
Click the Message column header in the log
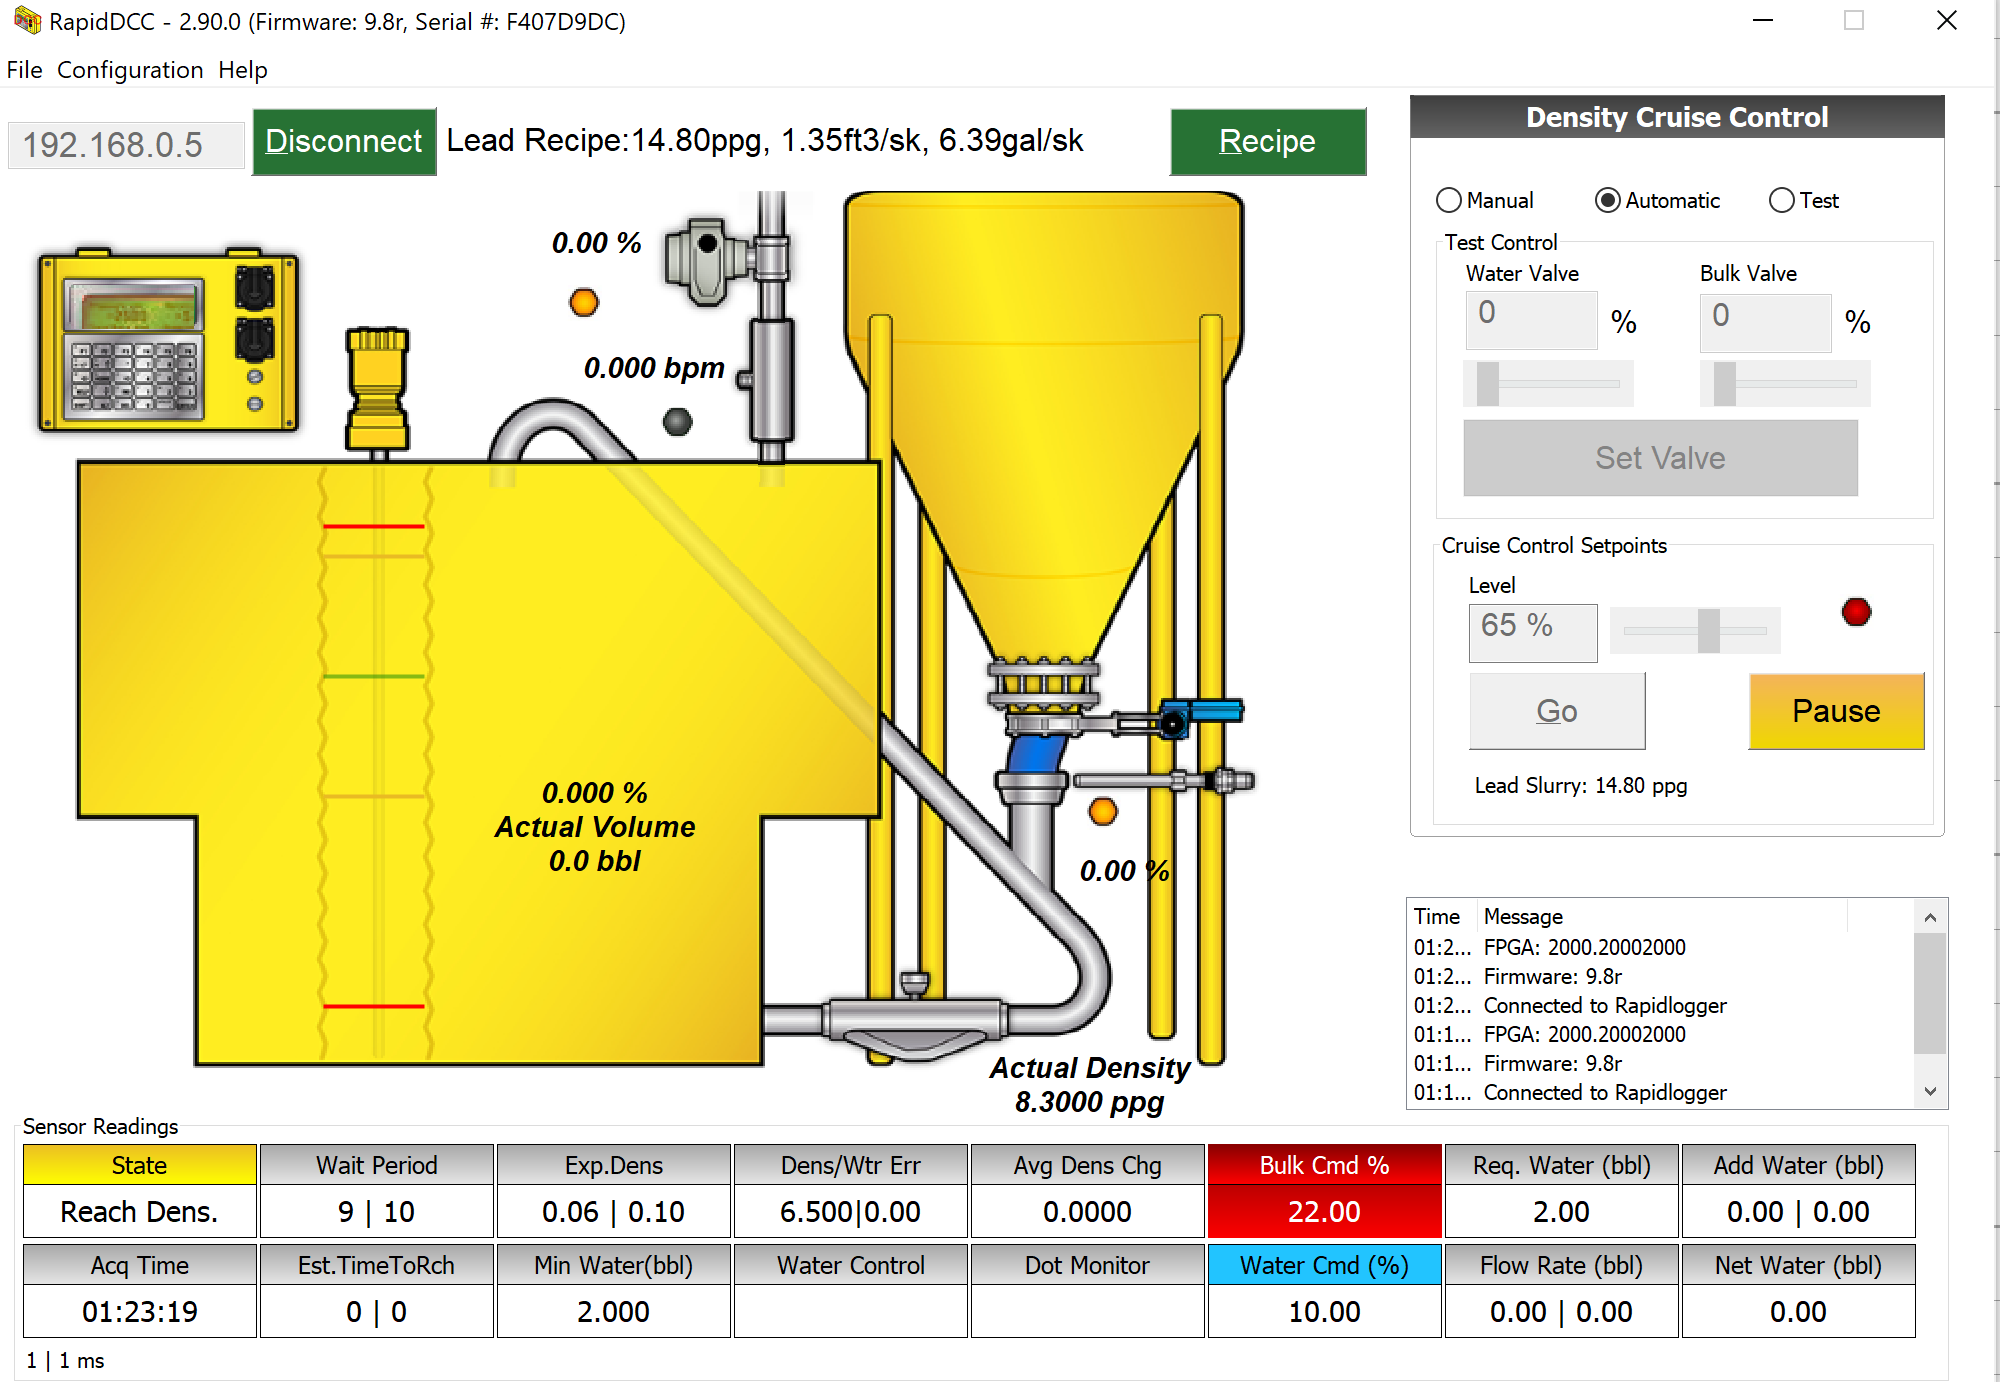(x=1662, y=916)
